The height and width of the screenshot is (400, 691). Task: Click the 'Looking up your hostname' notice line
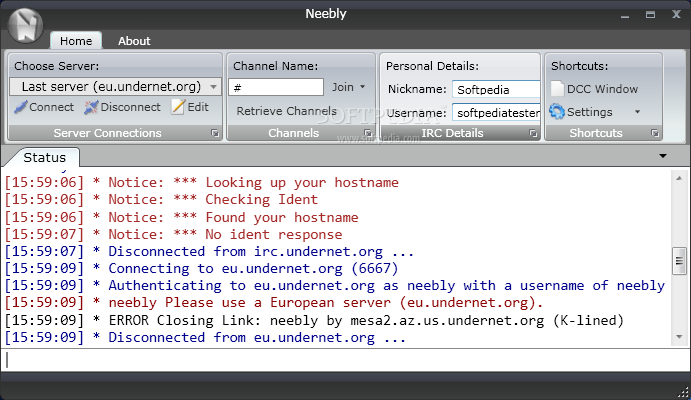pyautogui.click(x=201, y=182)
